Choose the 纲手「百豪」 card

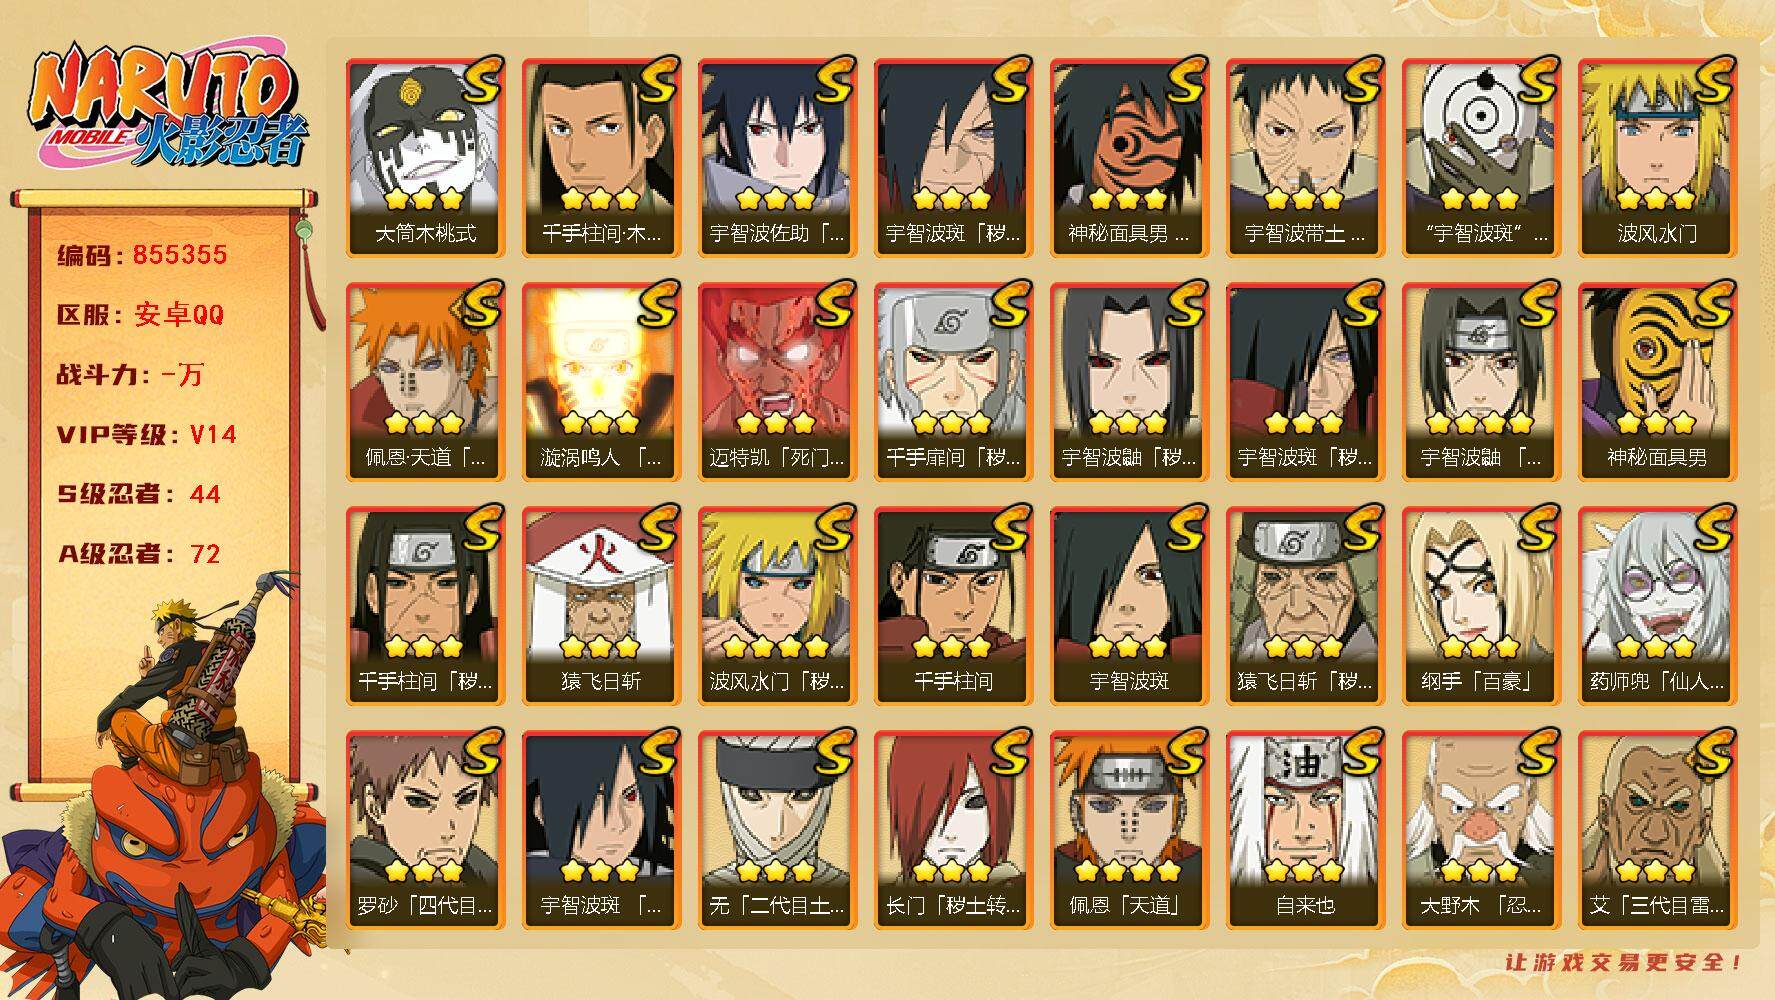[x=1481, y=606]
